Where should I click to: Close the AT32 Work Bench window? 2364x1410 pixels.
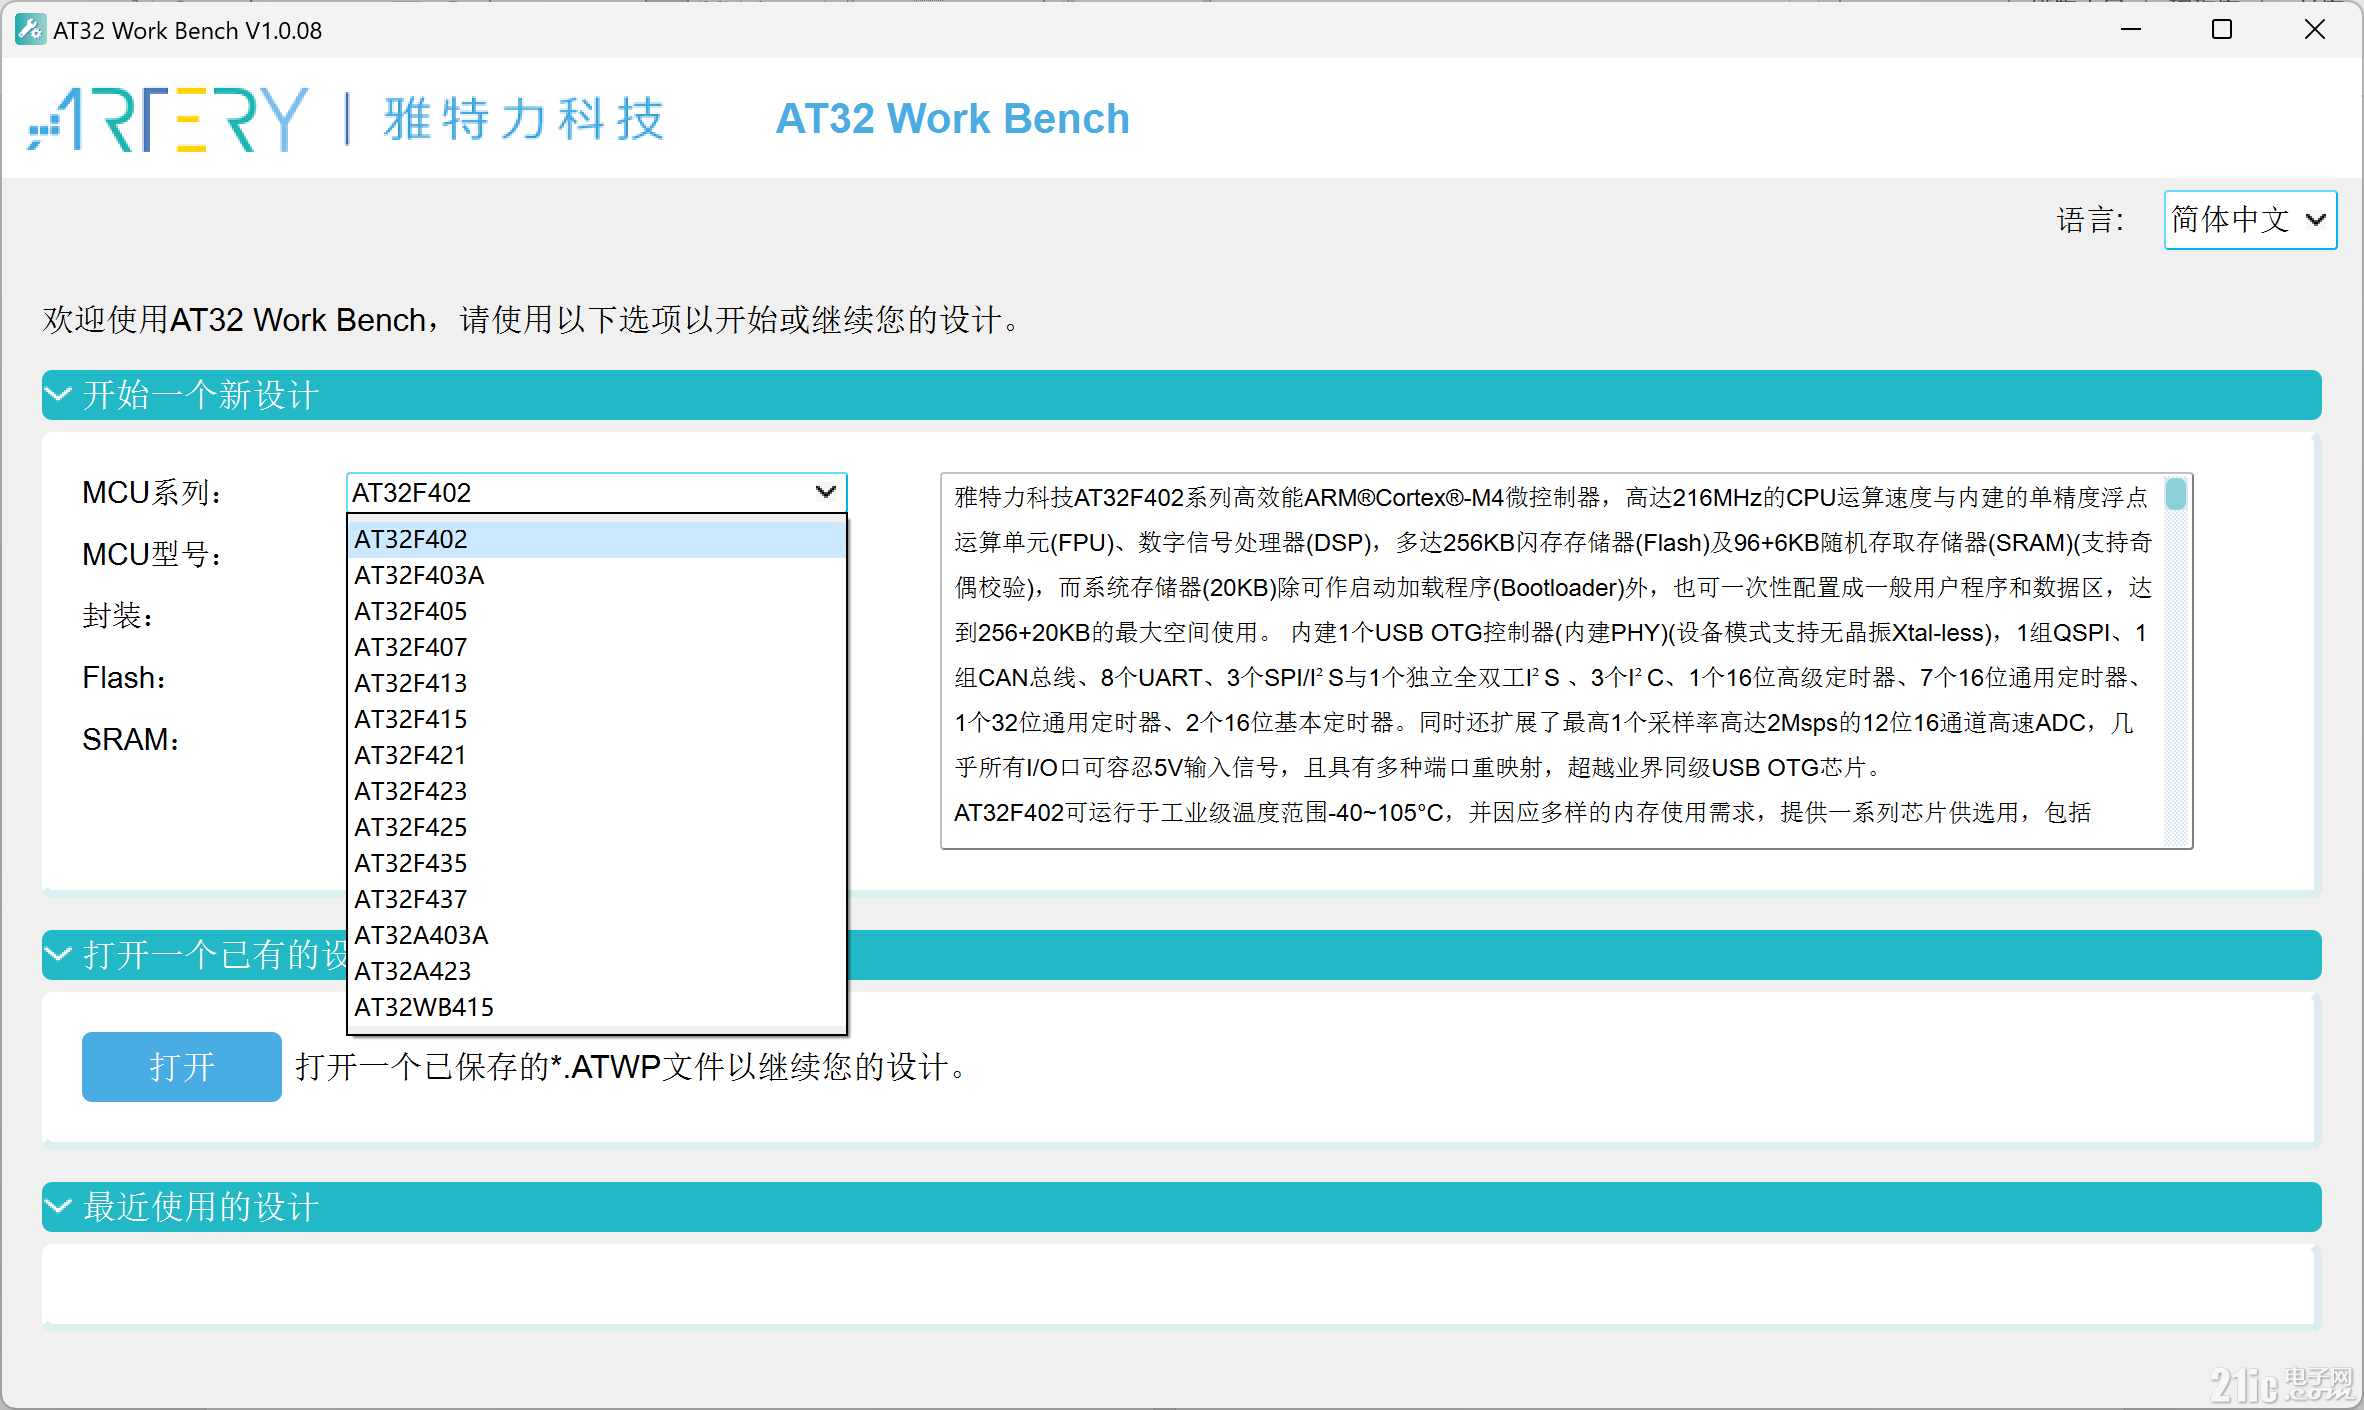2315,30
